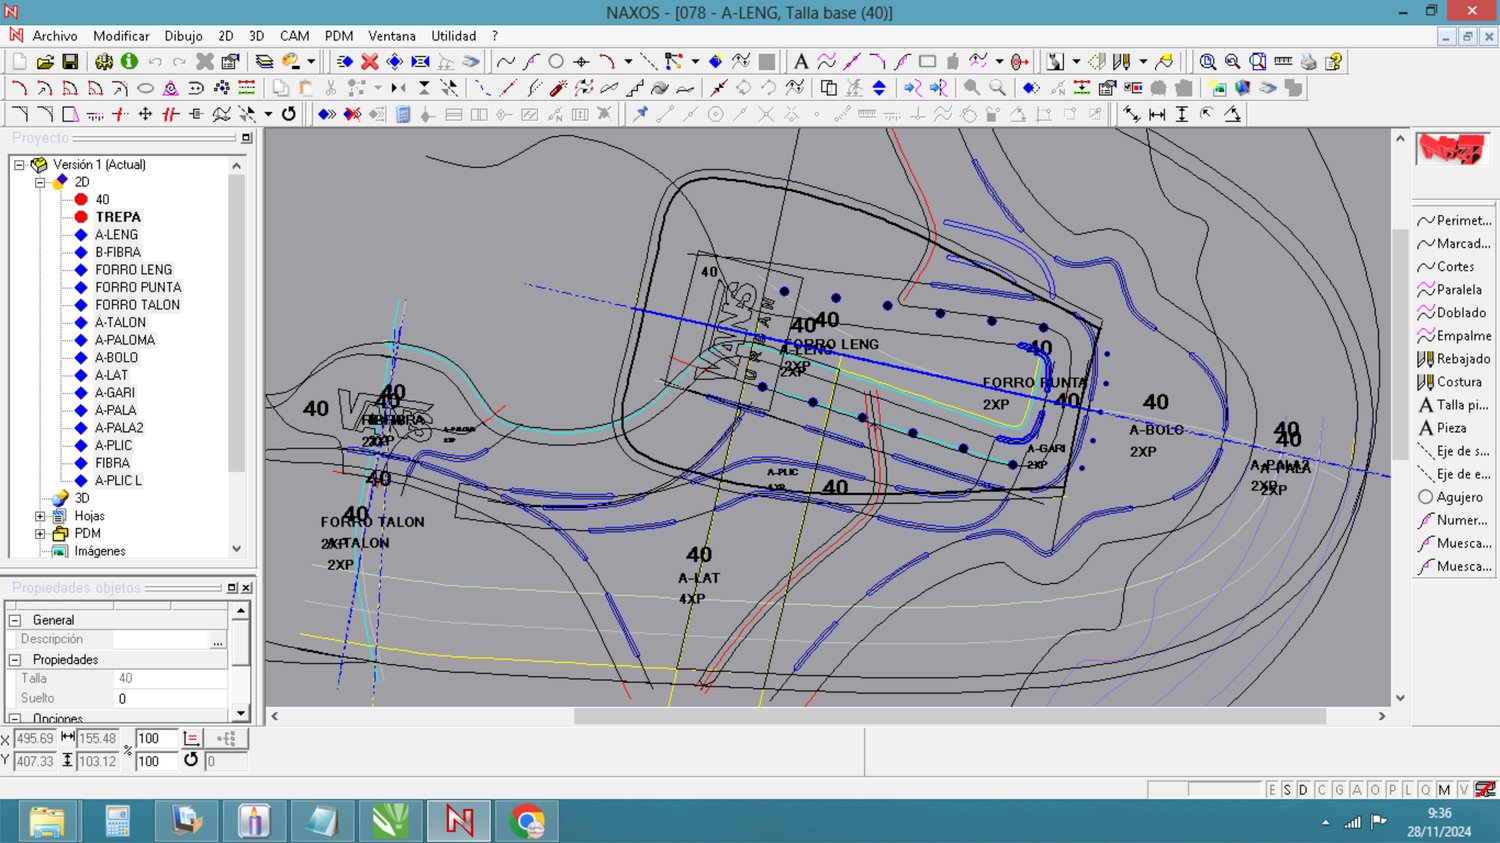The height and width of the screenshot is (843, 1500).
Task: Click the horizontal dimension measure icon
Action: (x=1157, y=114)
